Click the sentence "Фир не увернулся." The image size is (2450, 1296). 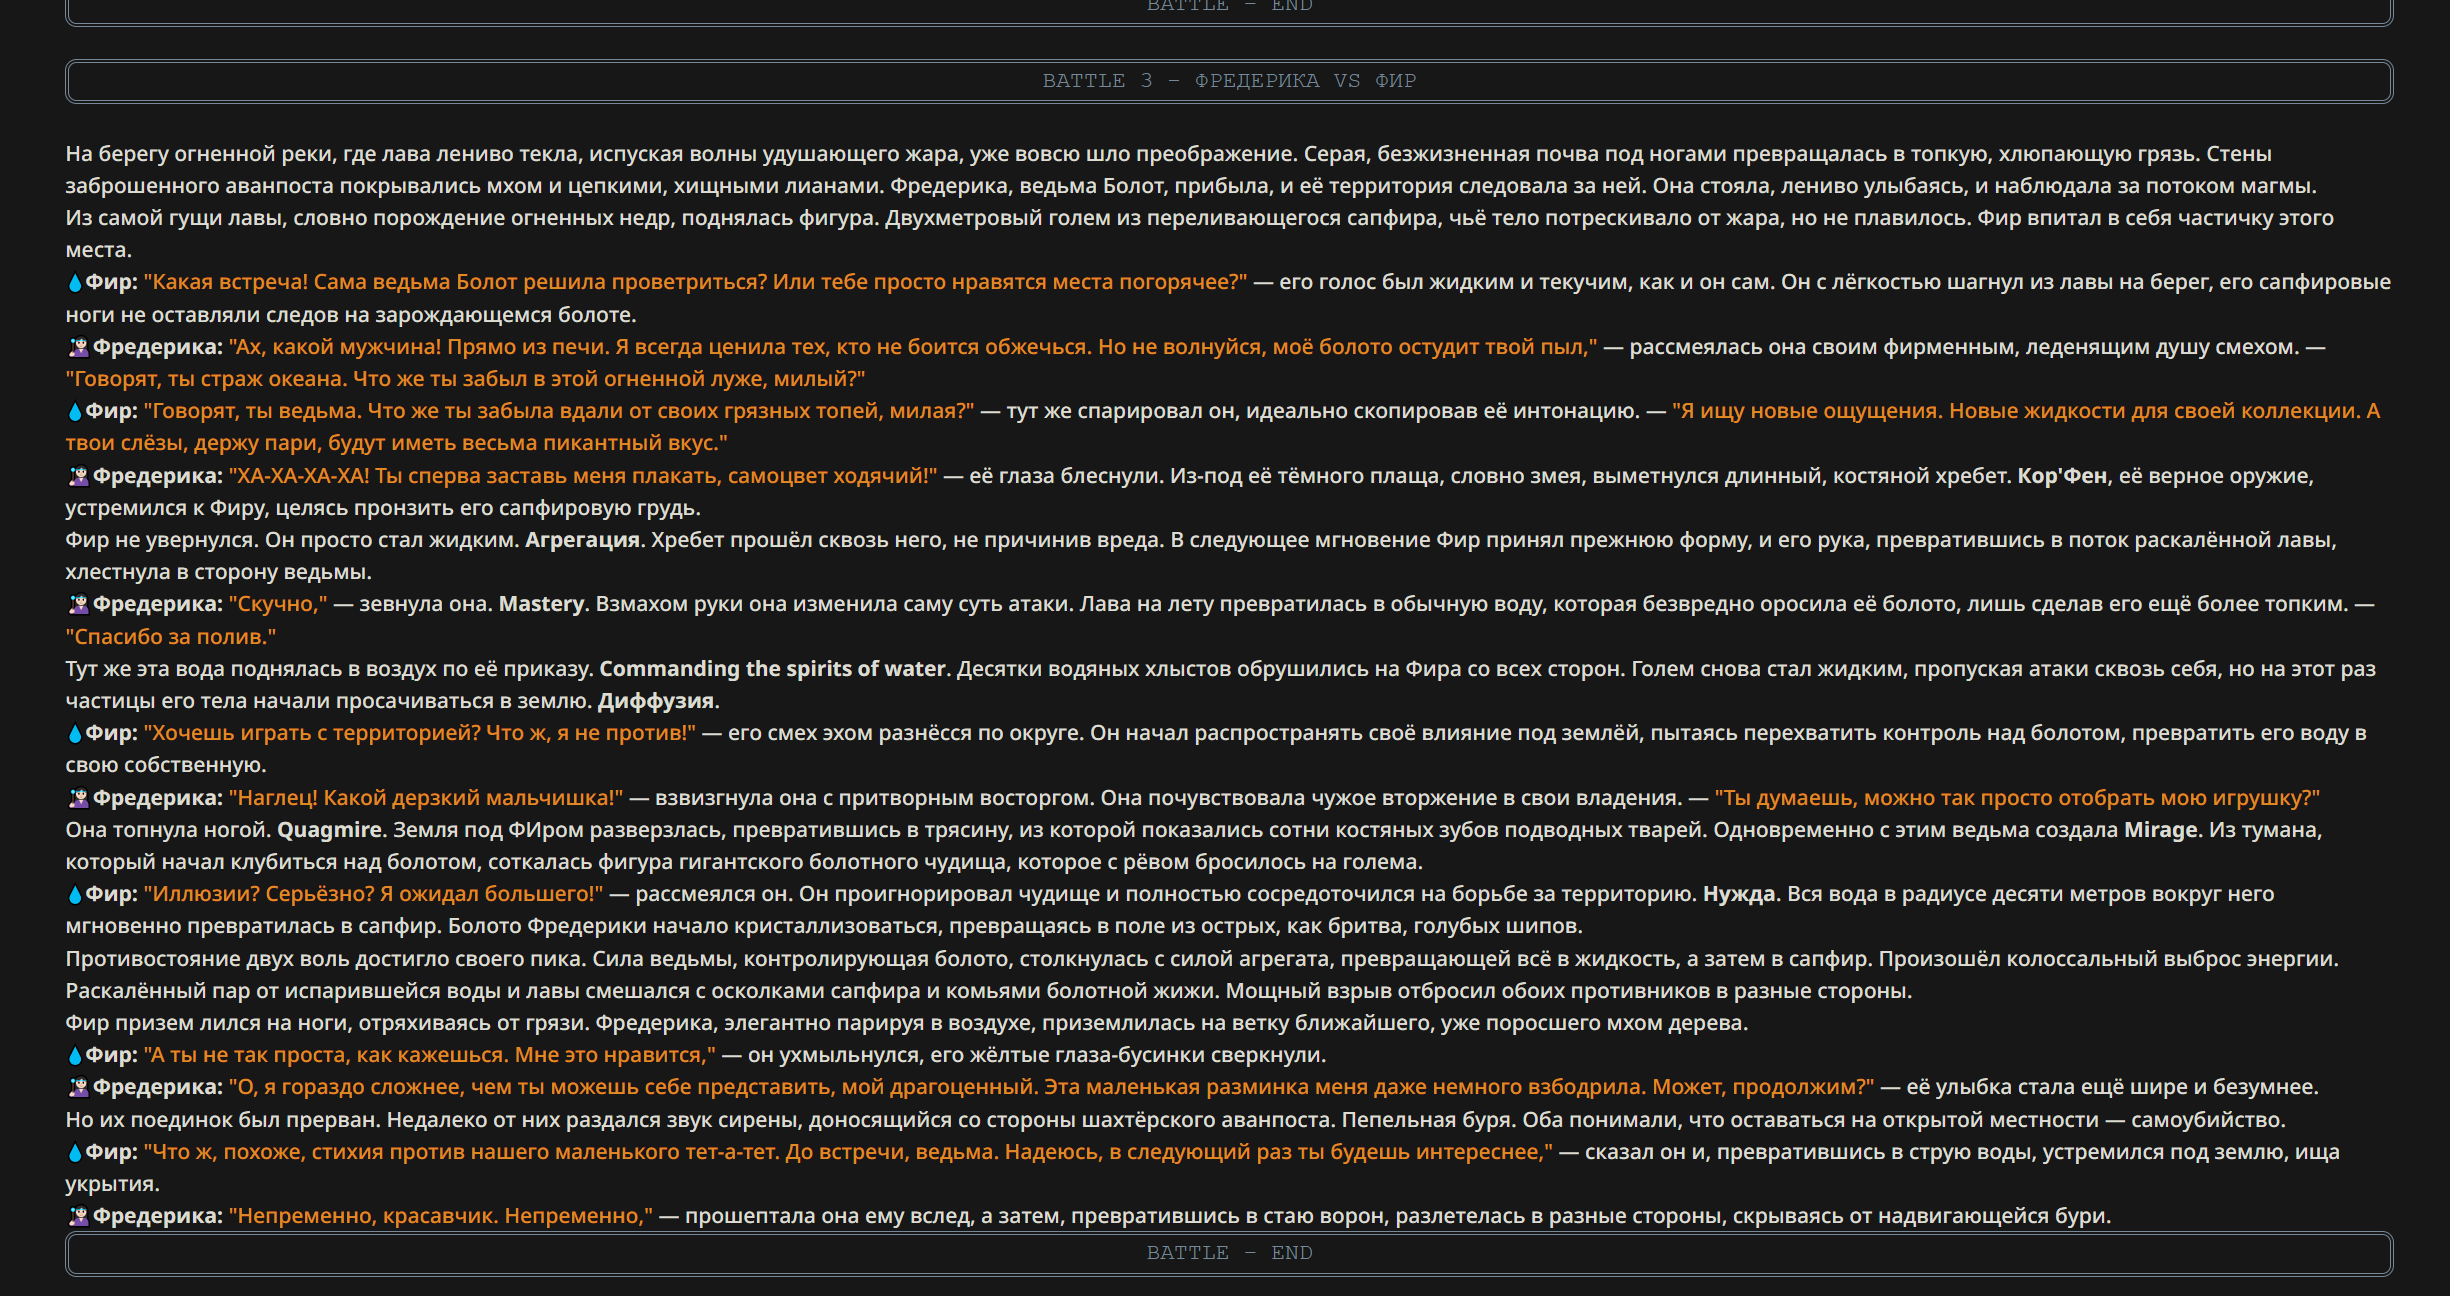(x=162, y=540)
